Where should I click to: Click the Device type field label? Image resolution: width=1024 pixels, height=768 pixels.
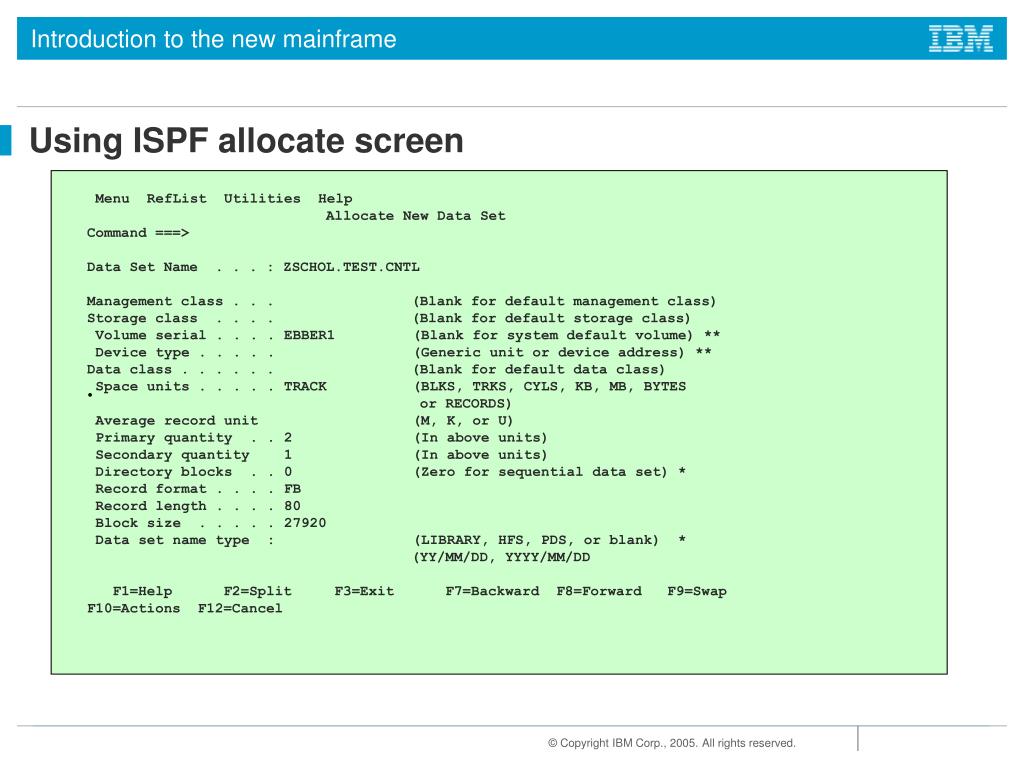(142, 353)
